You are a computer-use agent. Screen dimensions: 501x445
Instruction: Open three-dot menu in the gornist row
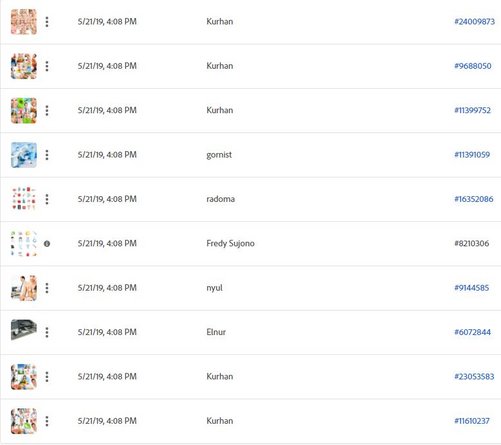click(x=47, y=155)
